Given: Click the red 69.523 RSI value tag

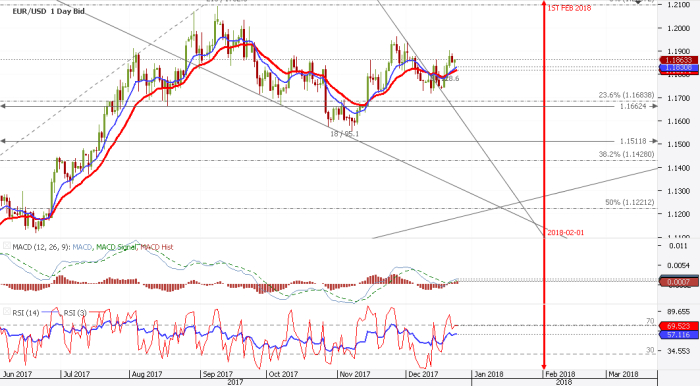Looking at the screenshot, I should (x=678, y=326).
